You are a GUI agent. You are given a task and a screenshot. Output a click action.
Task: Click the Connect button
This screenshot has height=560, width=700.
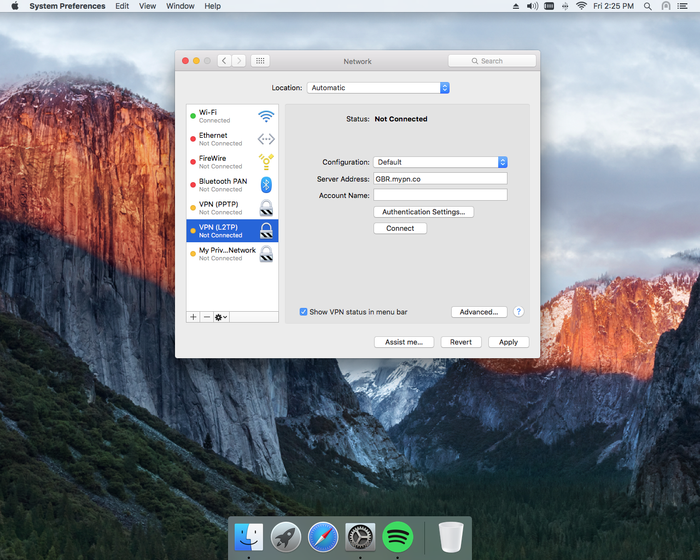point(400,228)
